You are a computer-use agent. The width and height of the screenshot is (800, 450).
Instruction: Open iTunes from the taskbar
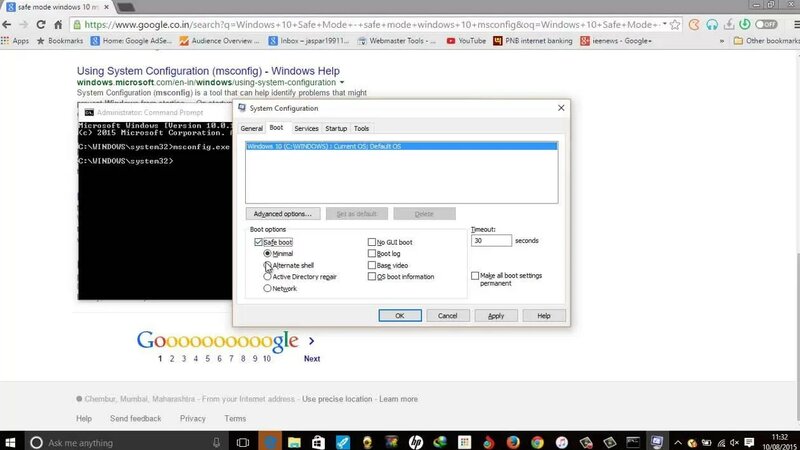[561, 442]
